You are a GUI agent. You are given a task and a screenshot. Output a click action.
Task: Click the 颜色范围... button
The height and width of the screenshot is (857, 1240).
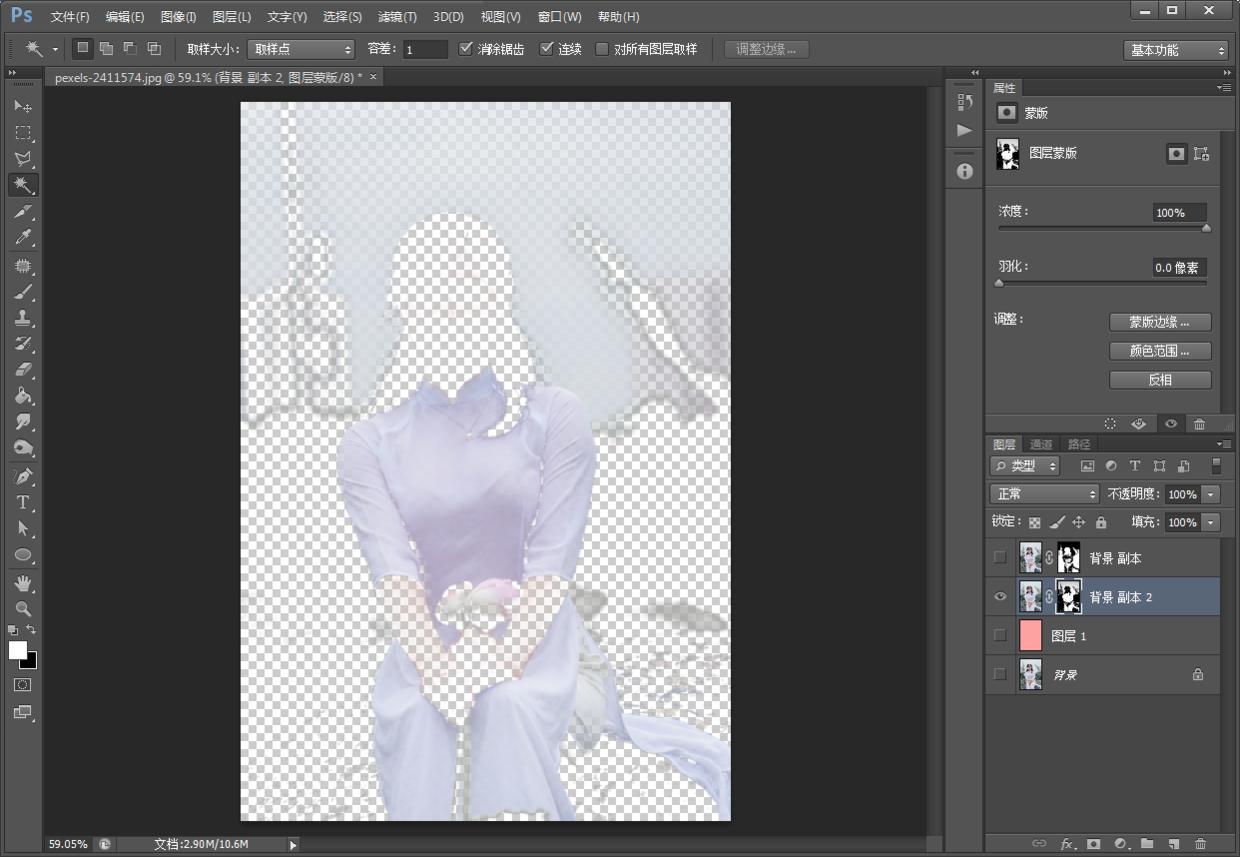click(x=1160, y=351)
